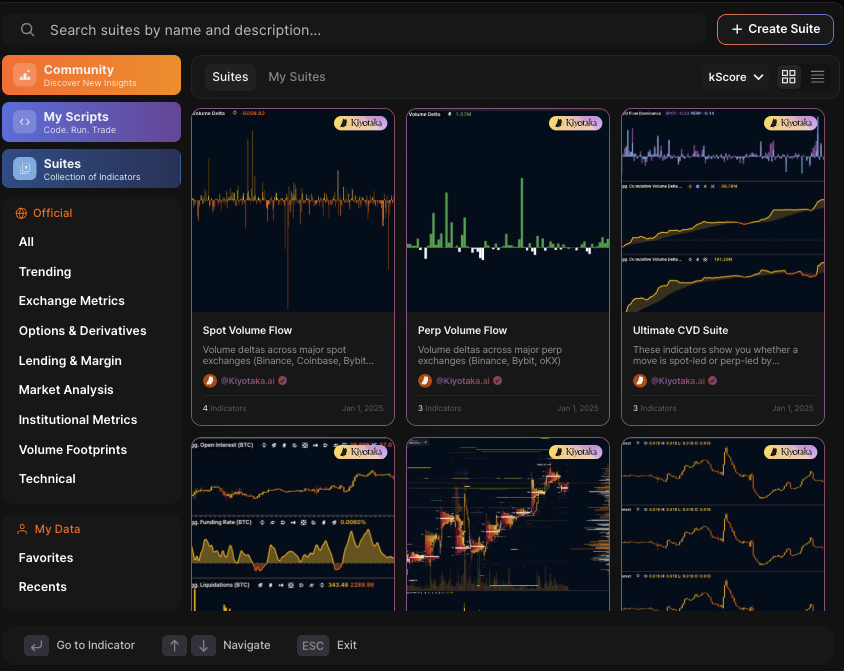Select My Scripts in the sidebar
844x671 pixels.
tap(91, 121)
